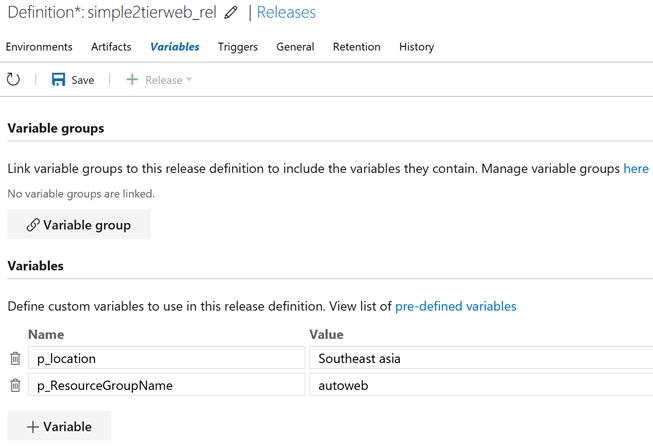
Task: Click the 'Southeast asia' value field
Action: coord(480,358)
